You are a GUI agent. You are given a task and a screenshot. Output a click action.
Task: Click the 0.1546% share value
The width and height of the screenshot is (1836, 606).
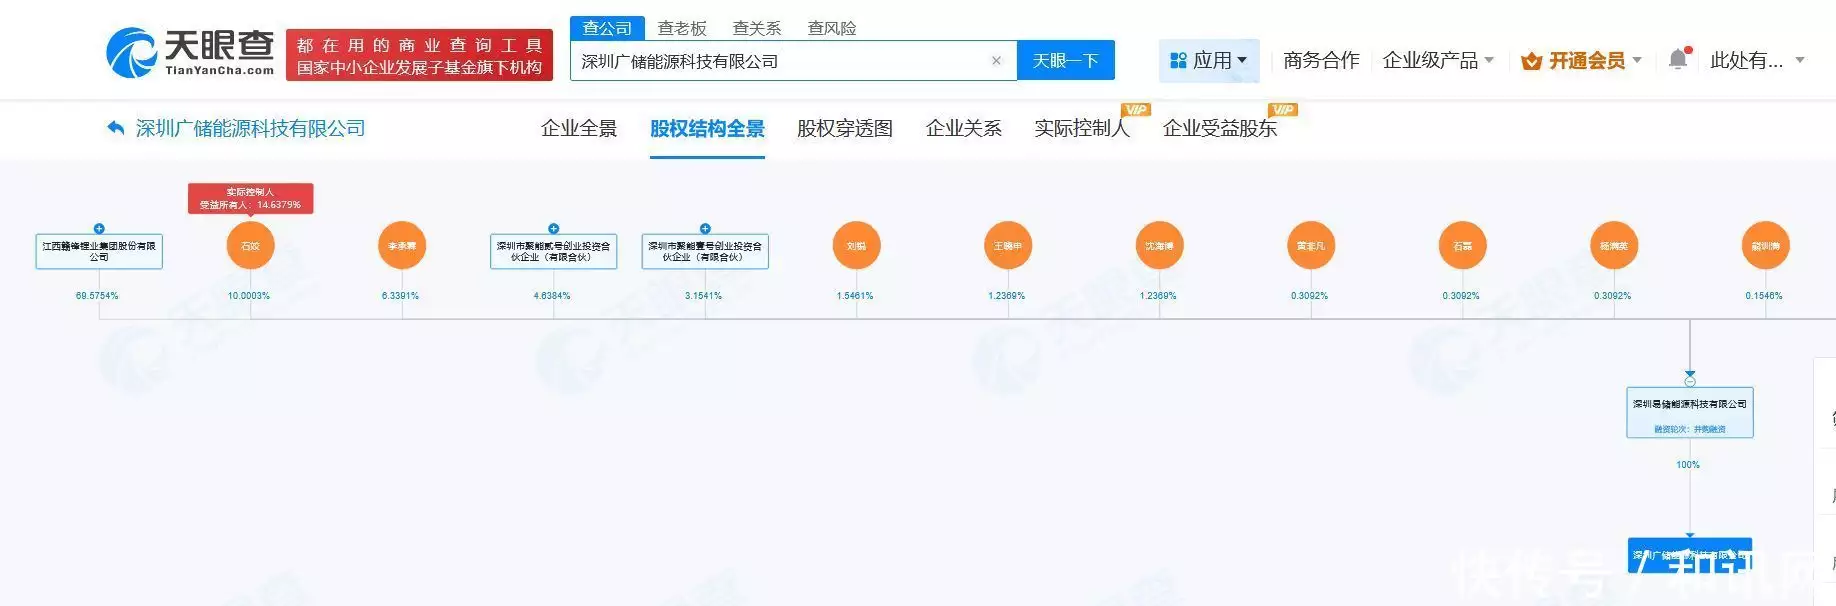[1764, 296]
